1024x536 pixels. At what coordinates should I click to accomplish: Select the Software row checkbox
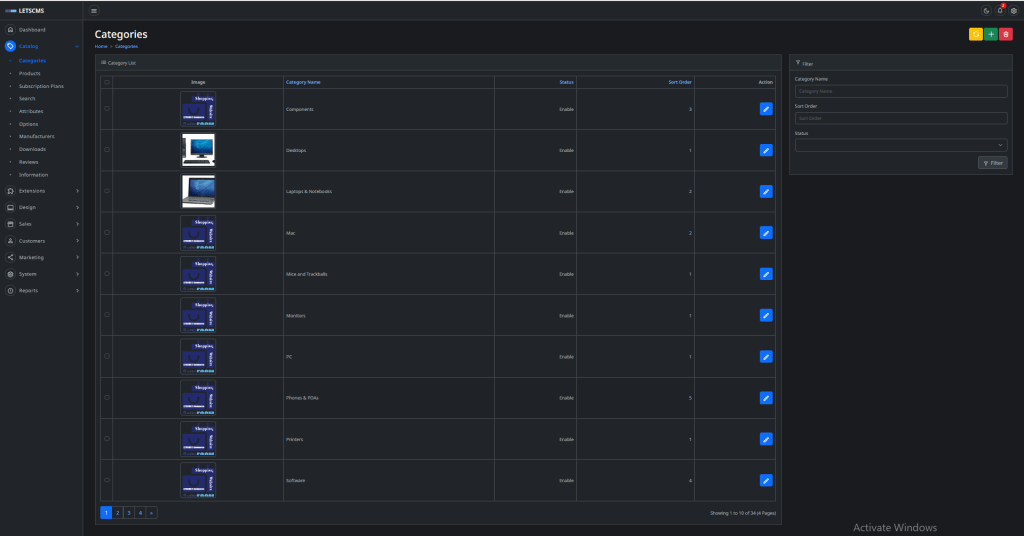point(107,480)
